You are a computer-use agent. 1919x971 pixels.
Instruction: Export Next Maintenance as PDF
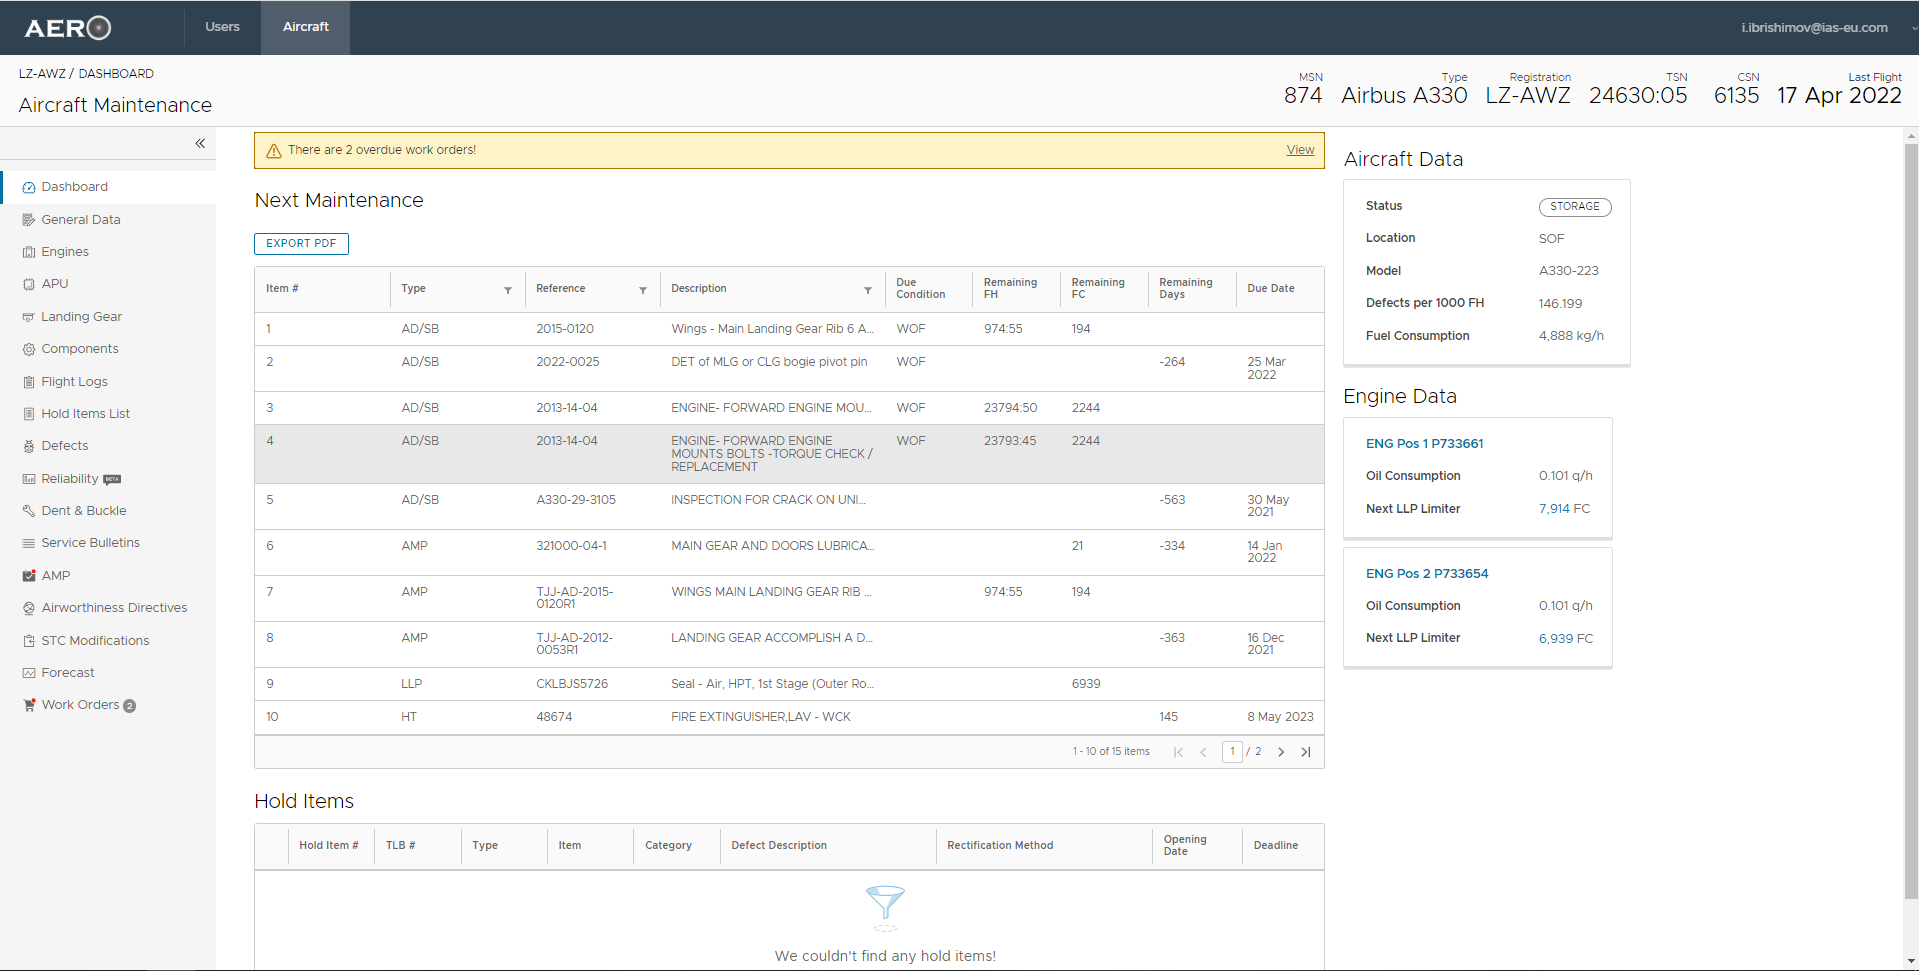tap(301, 244)
